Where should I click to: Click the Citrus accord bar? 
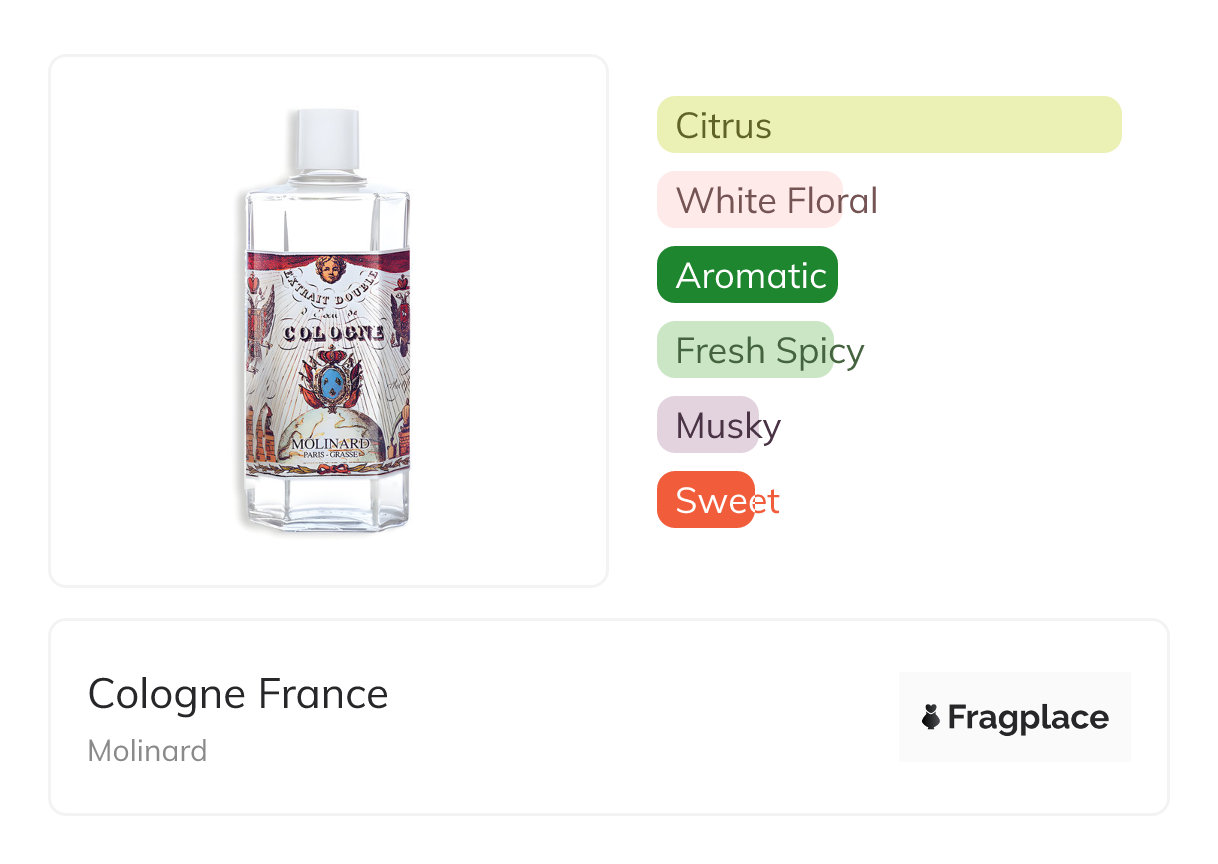pos(888,125)
